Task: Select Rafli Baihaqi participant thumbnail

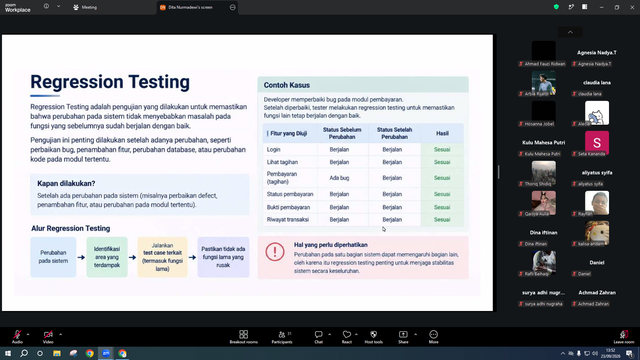Action: [x=543, y=263]
